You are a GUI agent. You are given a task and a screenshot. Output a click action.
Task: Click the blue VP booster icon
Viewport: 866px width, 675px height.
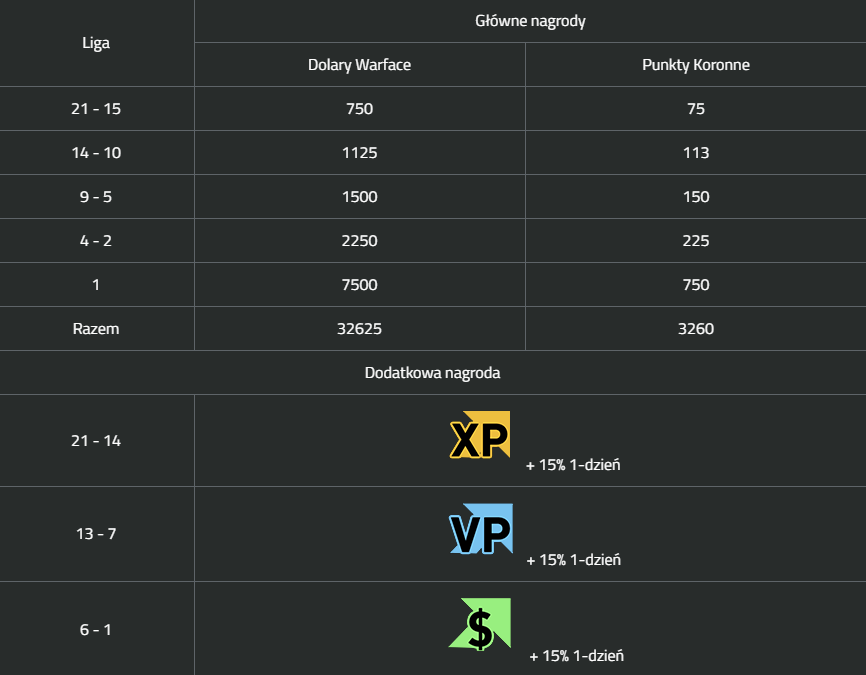(x=480, y=529)
